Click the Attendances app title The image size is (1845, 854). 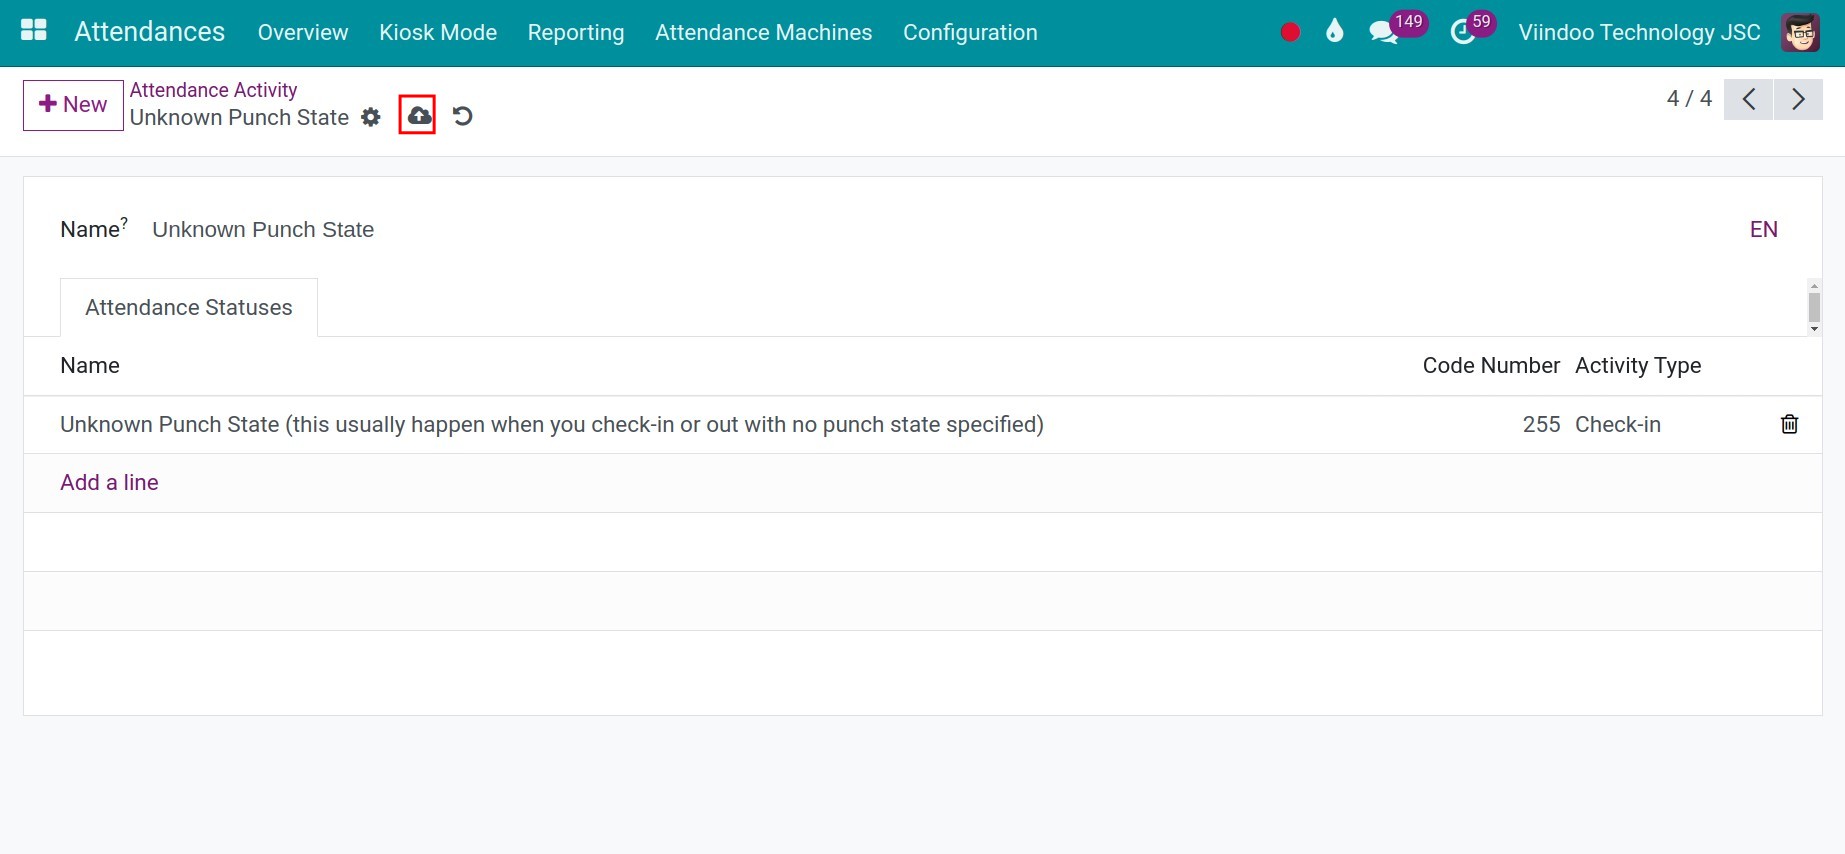click(150, 31)
